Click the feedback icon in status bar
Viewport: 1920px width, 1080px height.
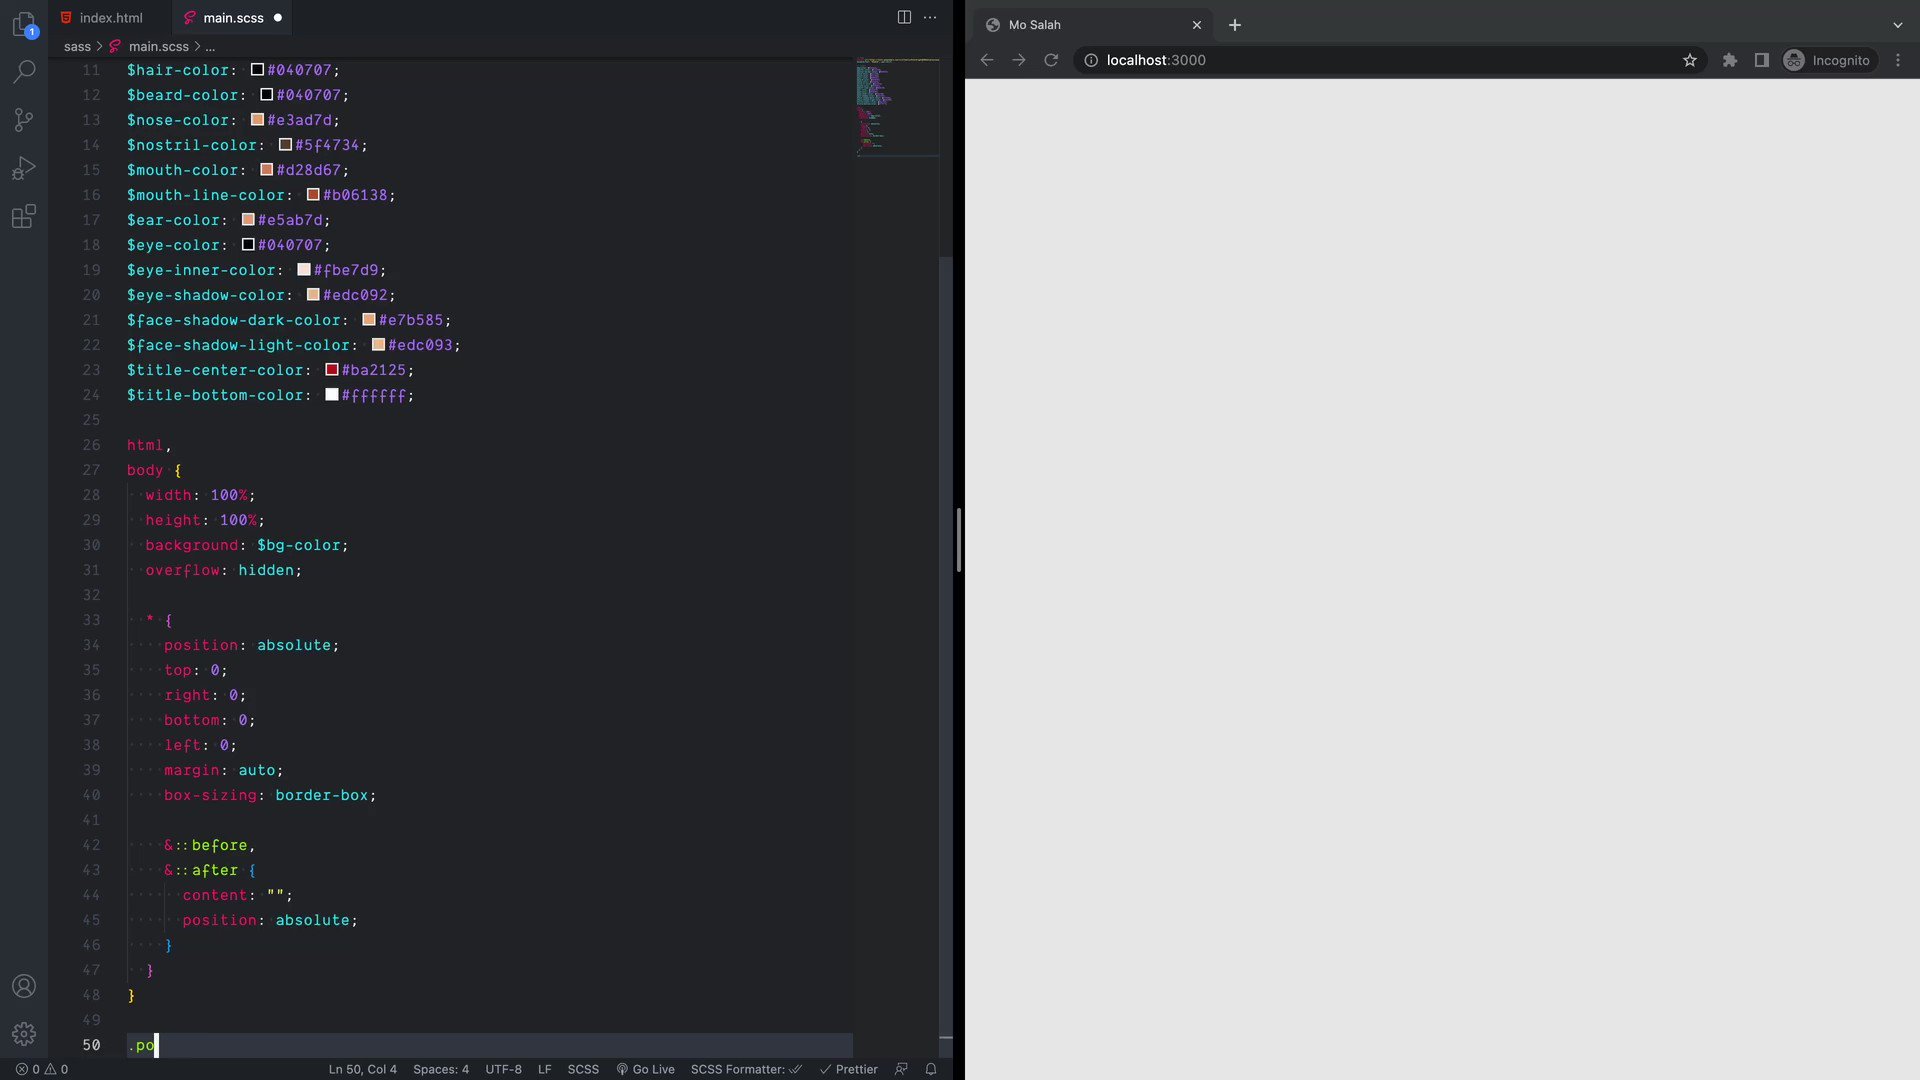[901, 1069]
